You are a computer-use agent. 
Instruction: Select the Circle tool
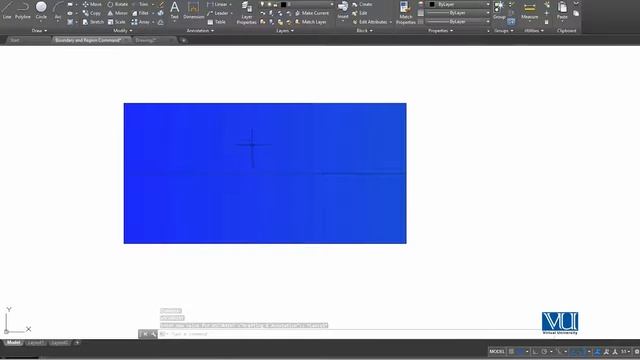tap(41, 11)
